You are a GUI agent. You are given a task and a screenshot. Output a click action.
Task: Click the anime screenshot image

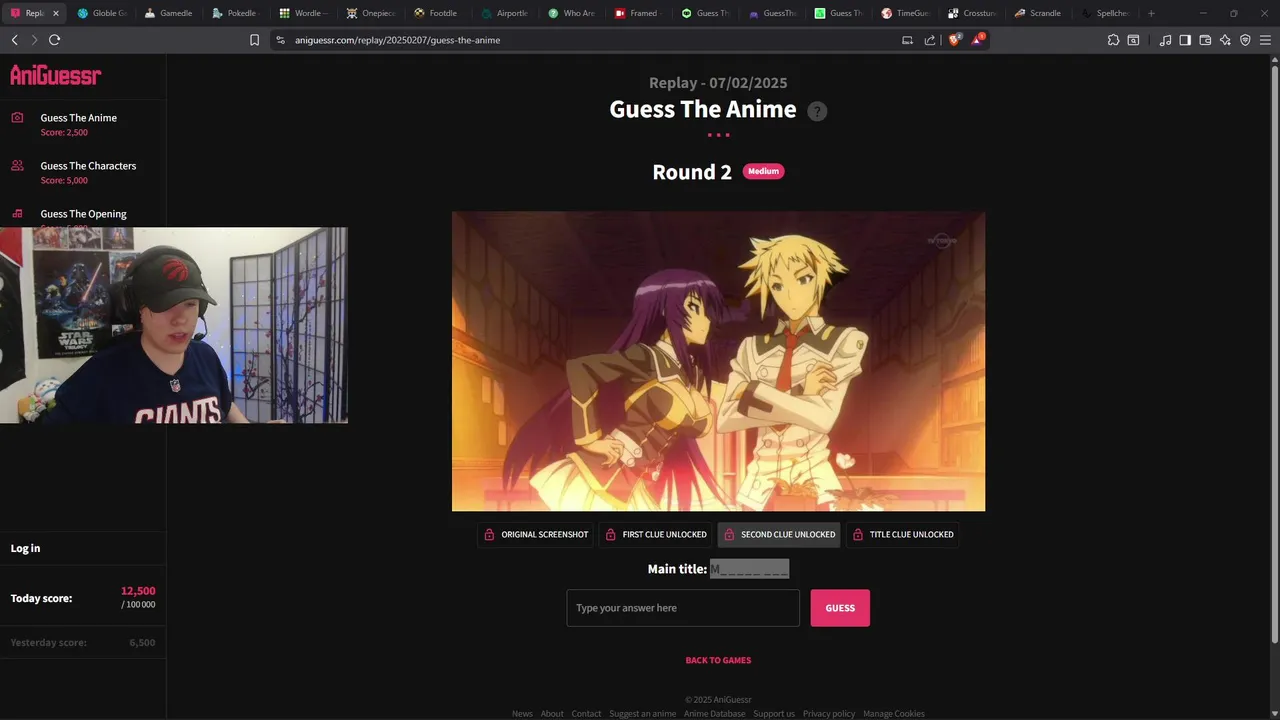tap(718, 361)
